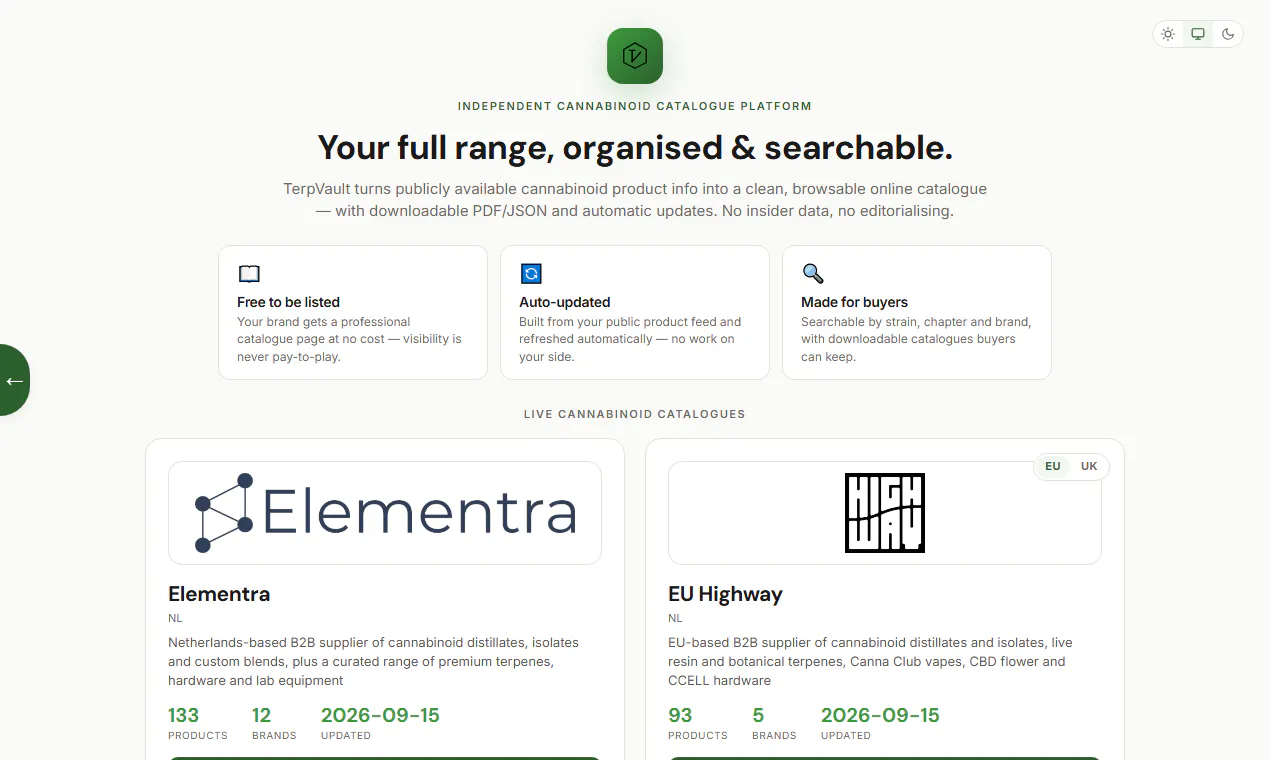Open the EU Highway catalogue title

click(725, 594)
